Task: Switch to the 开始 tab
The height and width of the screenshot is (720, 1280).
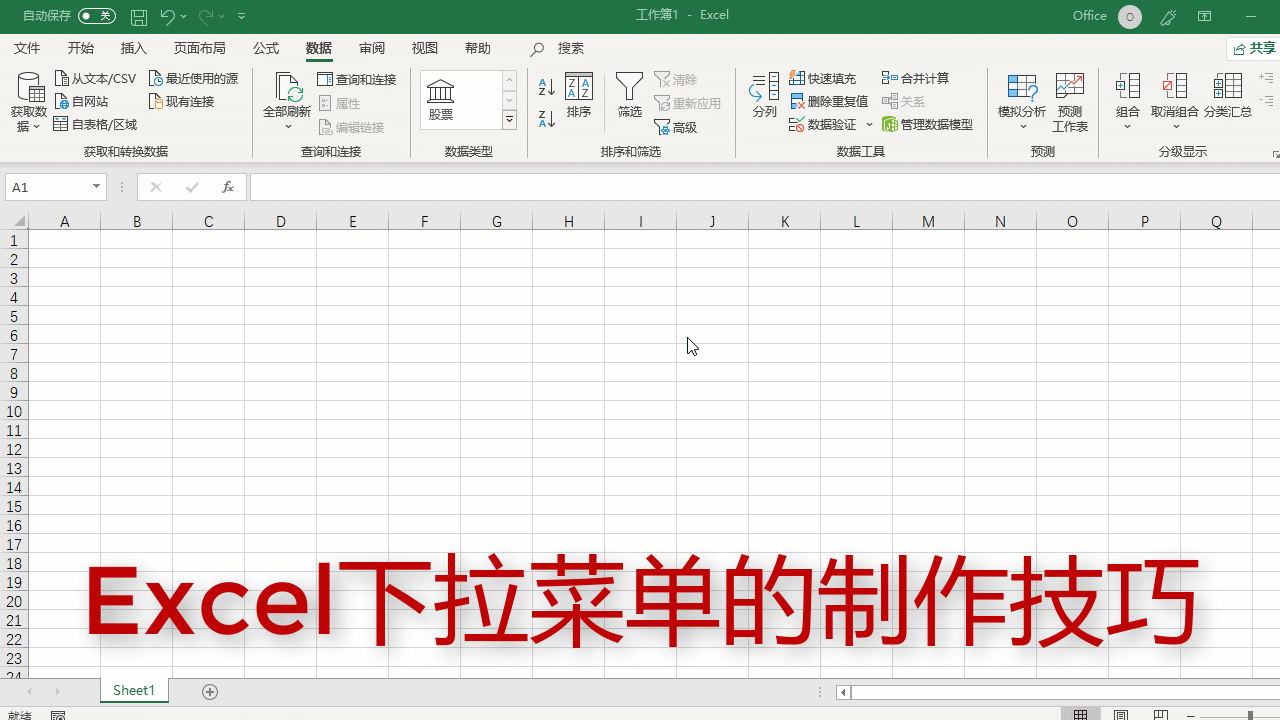Action: pos(80,49)
